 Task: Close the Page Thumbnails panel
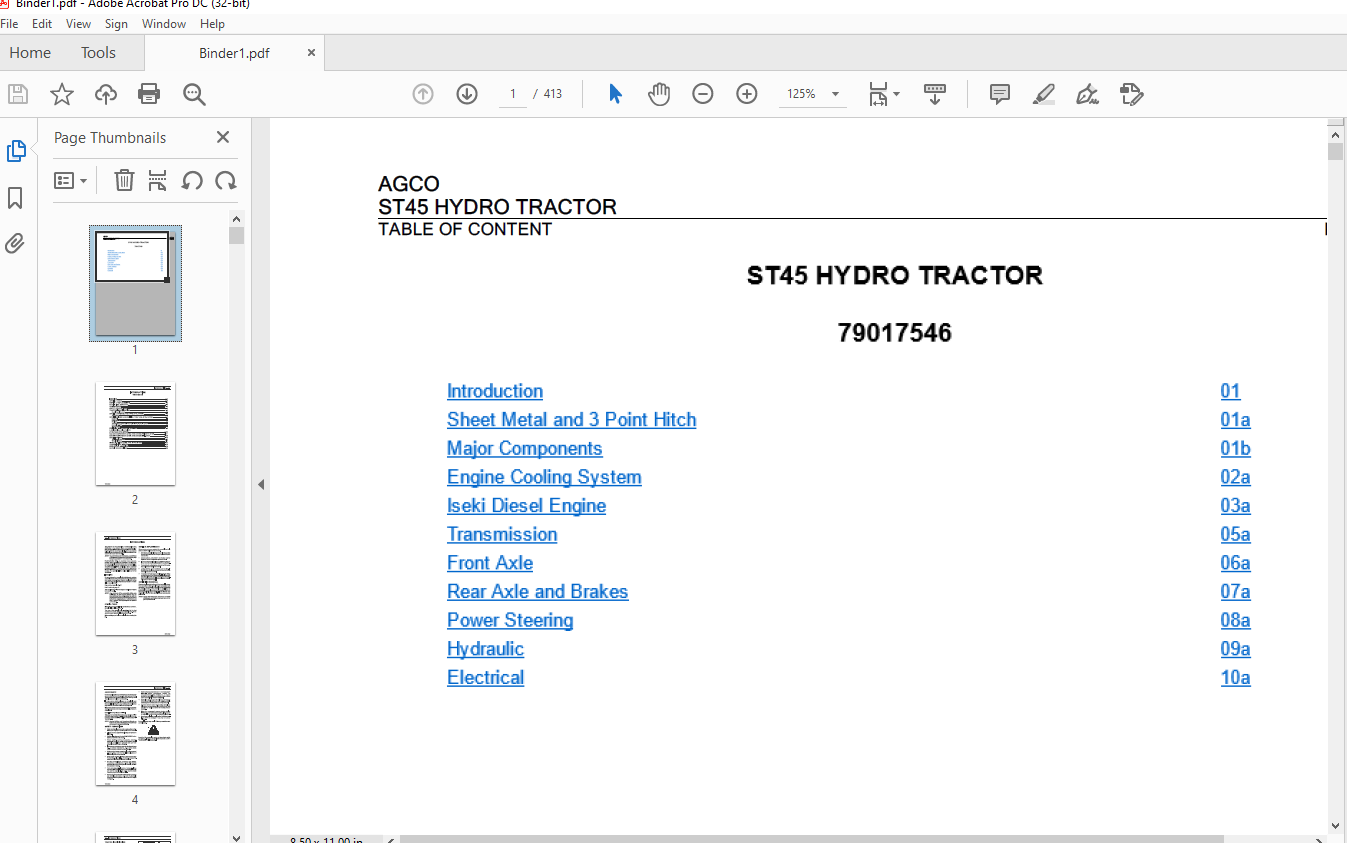point(223,137)
